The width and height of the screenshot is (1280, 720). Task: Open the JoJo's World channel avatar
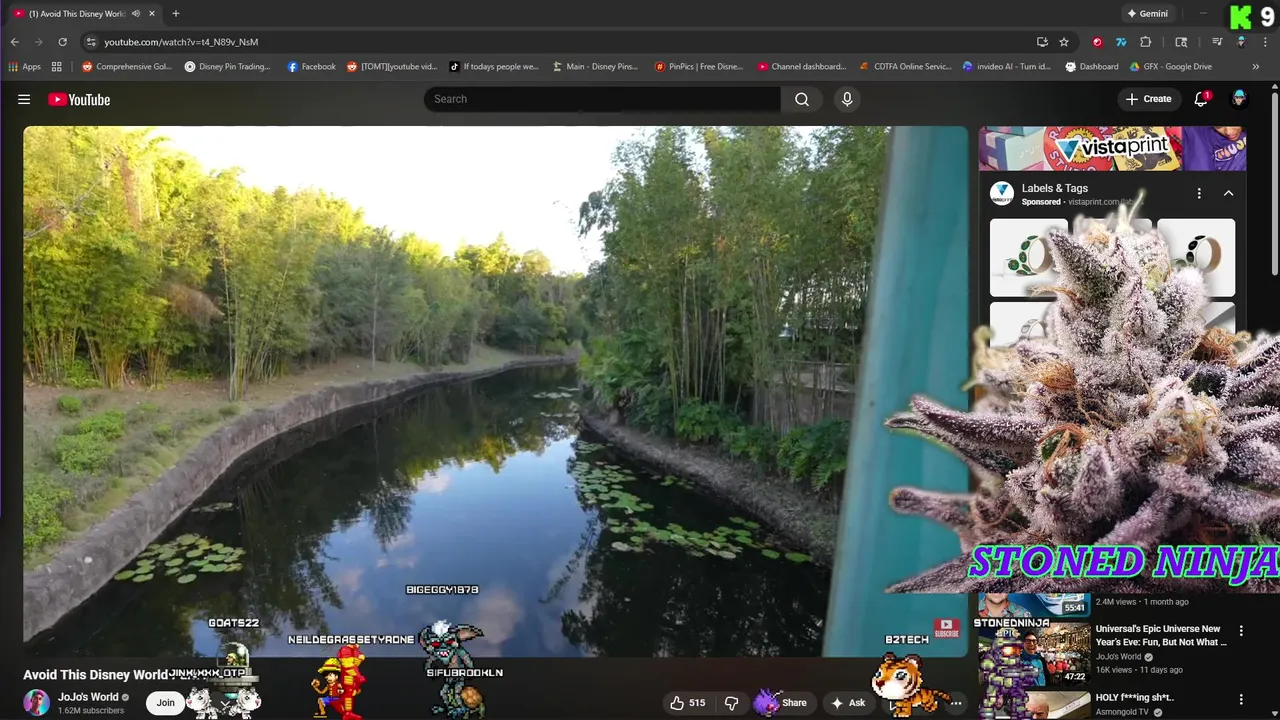37,703
